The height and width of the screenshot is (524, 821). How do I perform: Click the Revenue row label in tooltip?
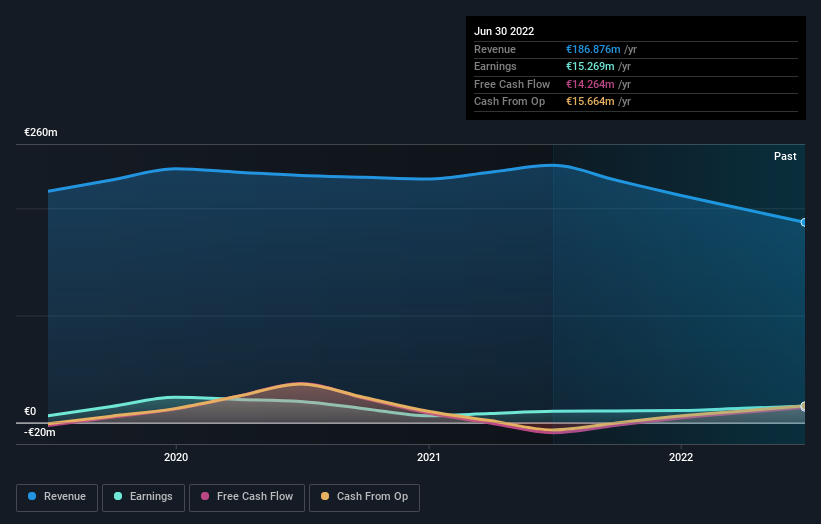point(495,49)
